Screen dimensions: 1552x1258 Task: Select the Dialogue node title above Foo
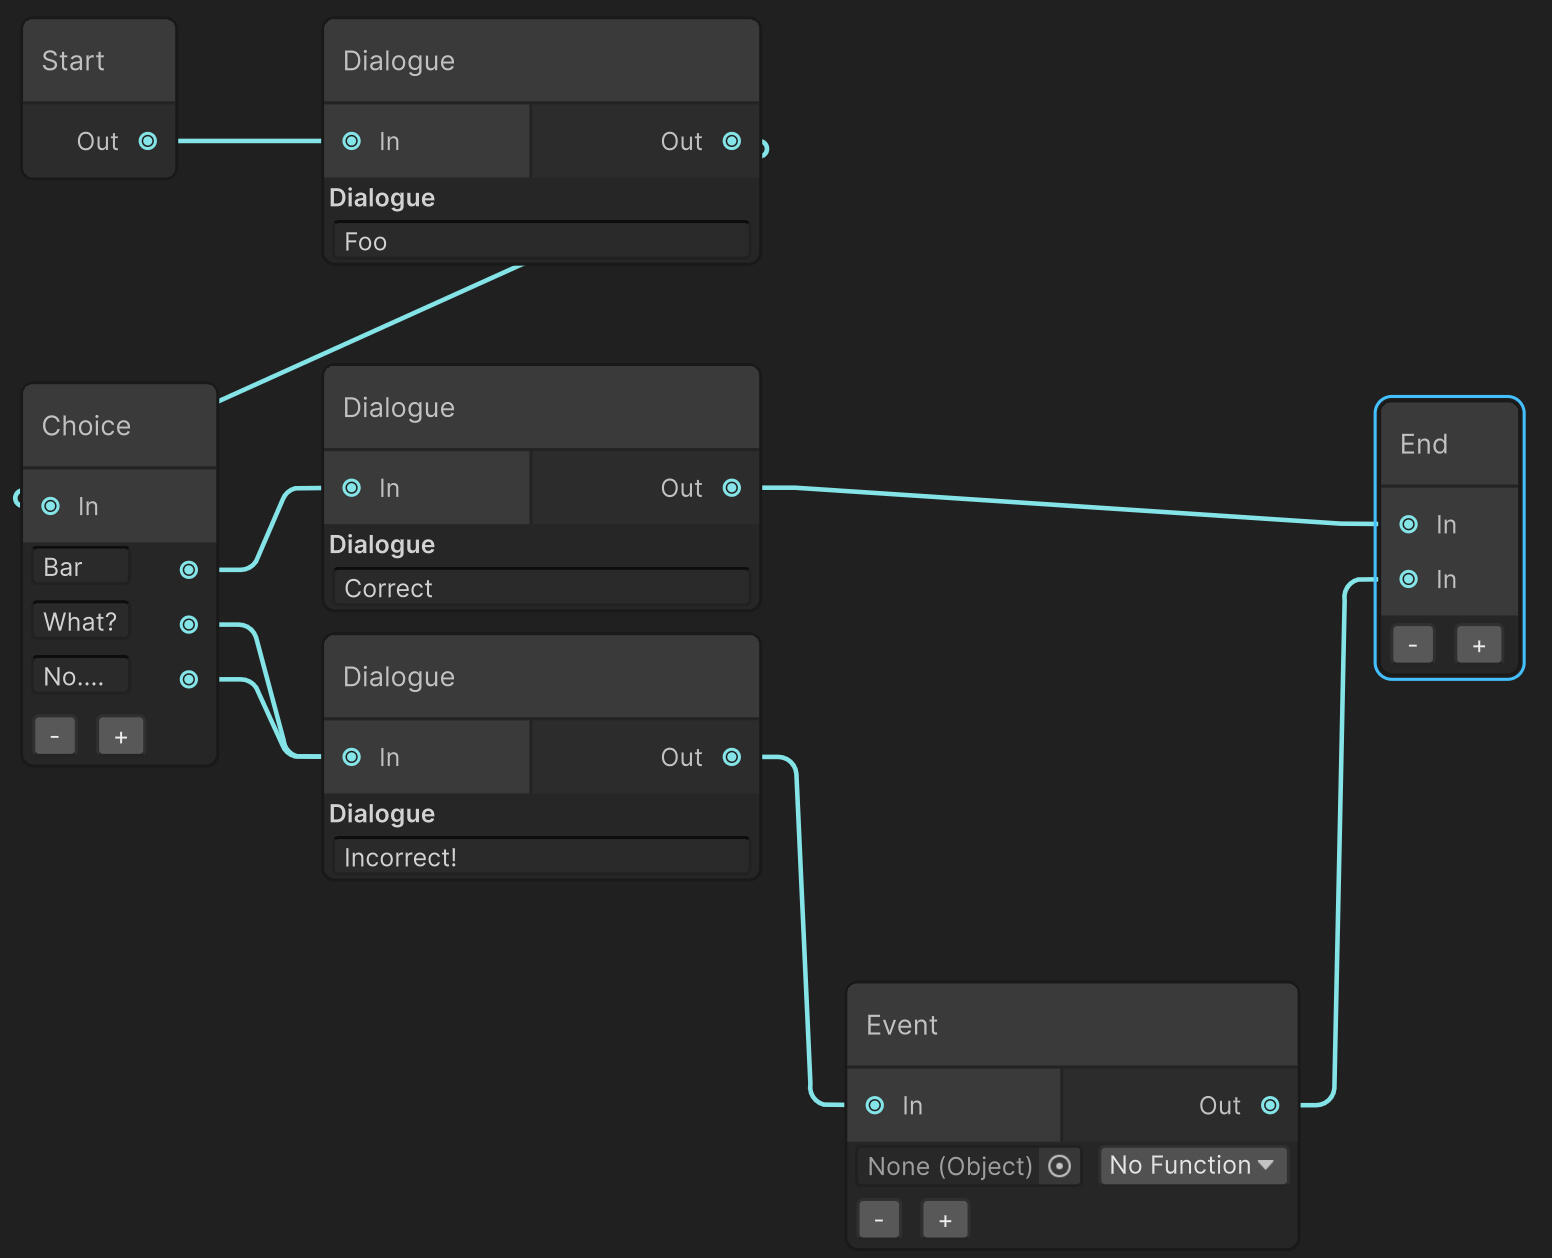pos(399,61)
